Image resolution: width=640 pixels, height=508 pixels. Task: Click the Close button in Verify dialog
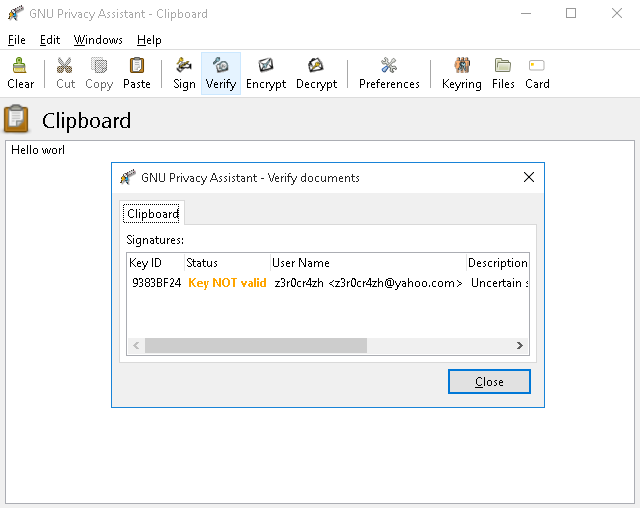click(489, 382)
